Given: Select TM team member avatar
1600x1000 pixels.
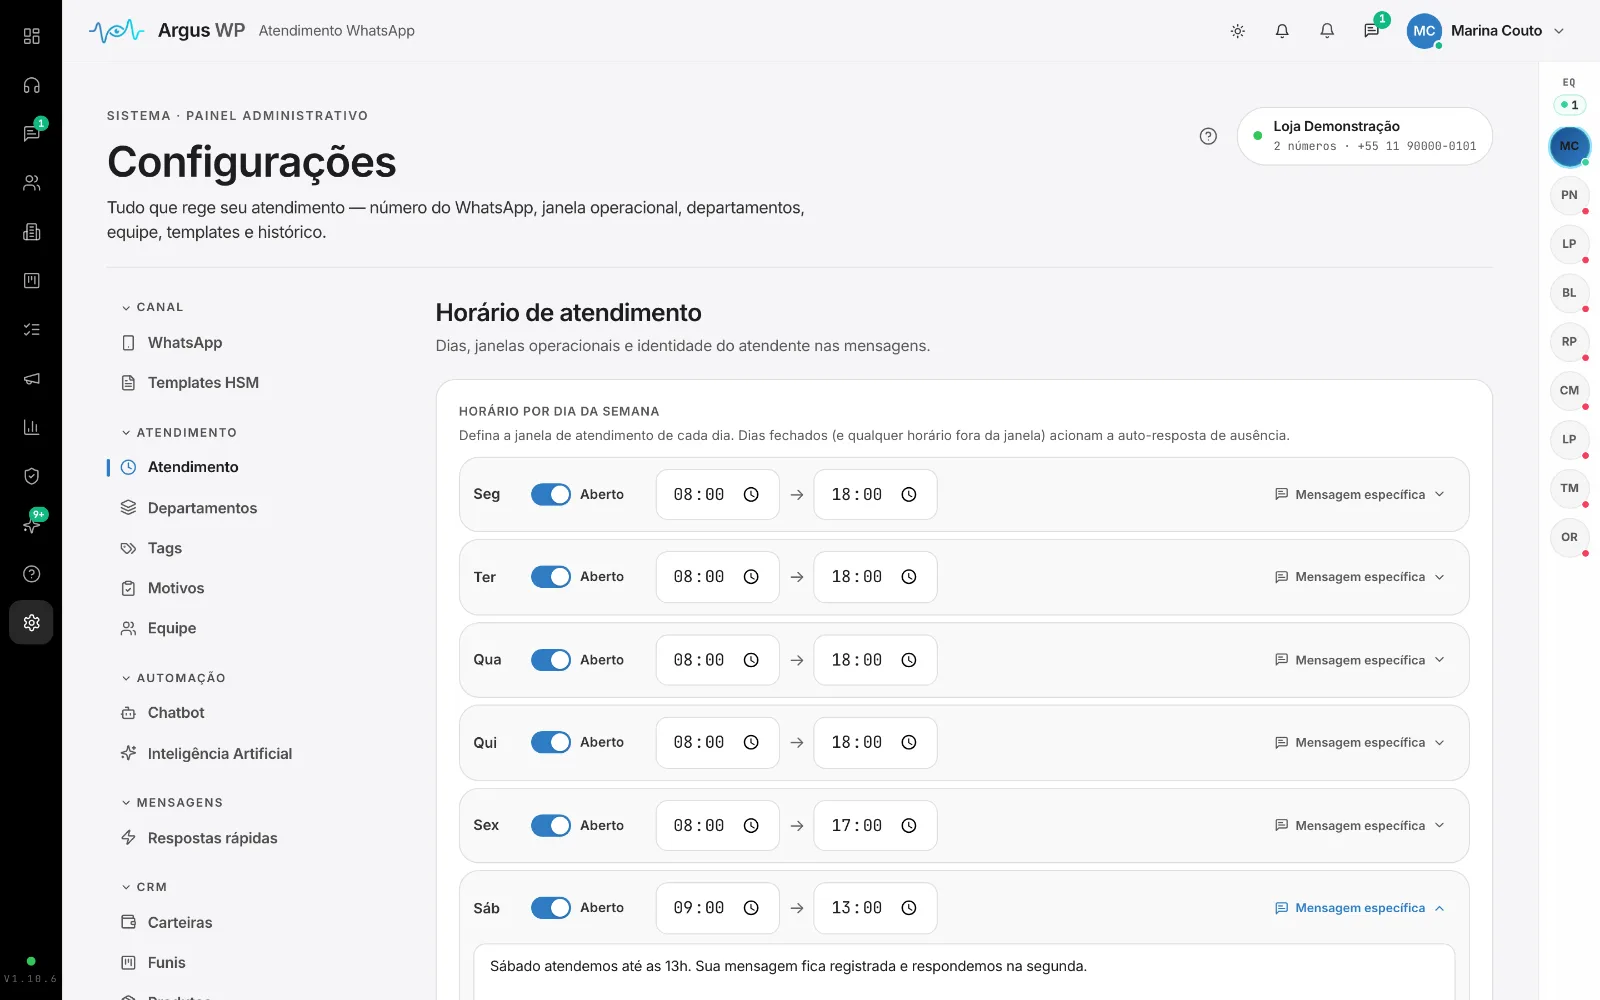Looking at the screenshot, I should [1569, 488].
